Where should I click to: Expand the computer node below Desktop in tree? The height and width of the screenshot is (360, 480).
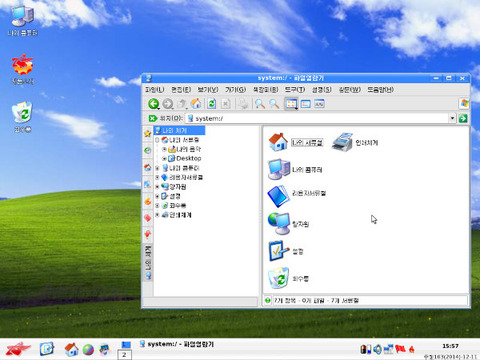(x=157, y=168)
